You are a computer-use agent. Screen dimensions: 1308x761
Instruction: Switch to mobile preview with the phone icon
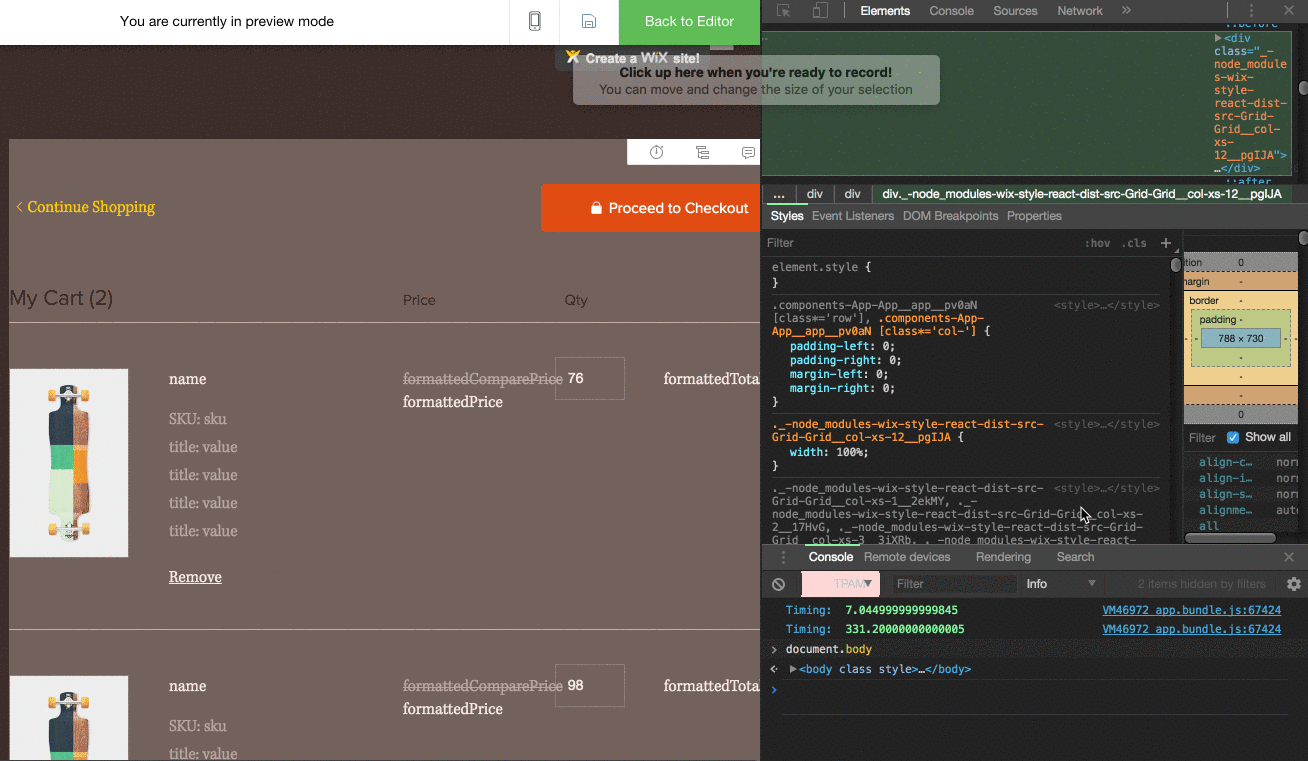(x=535, y=21)
